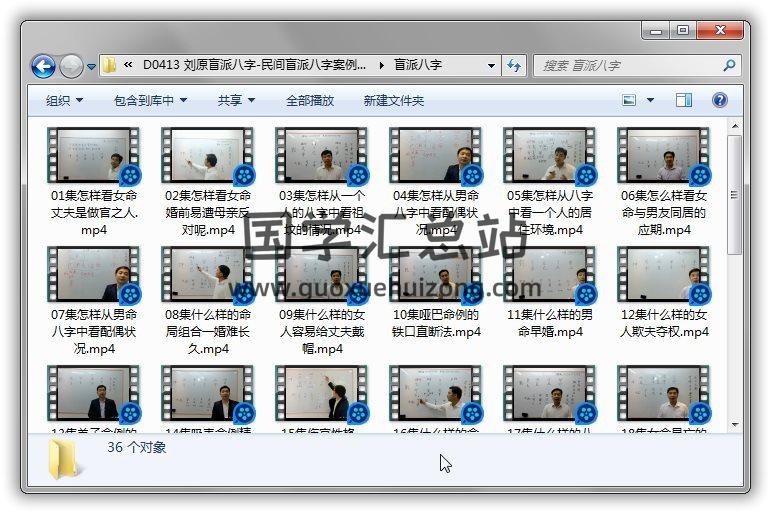This screenshot has height=514, width=771.
Task: Click the file name 01集怎样看女命丈夫是做官之人.mp4
Action: pos(93,212)
